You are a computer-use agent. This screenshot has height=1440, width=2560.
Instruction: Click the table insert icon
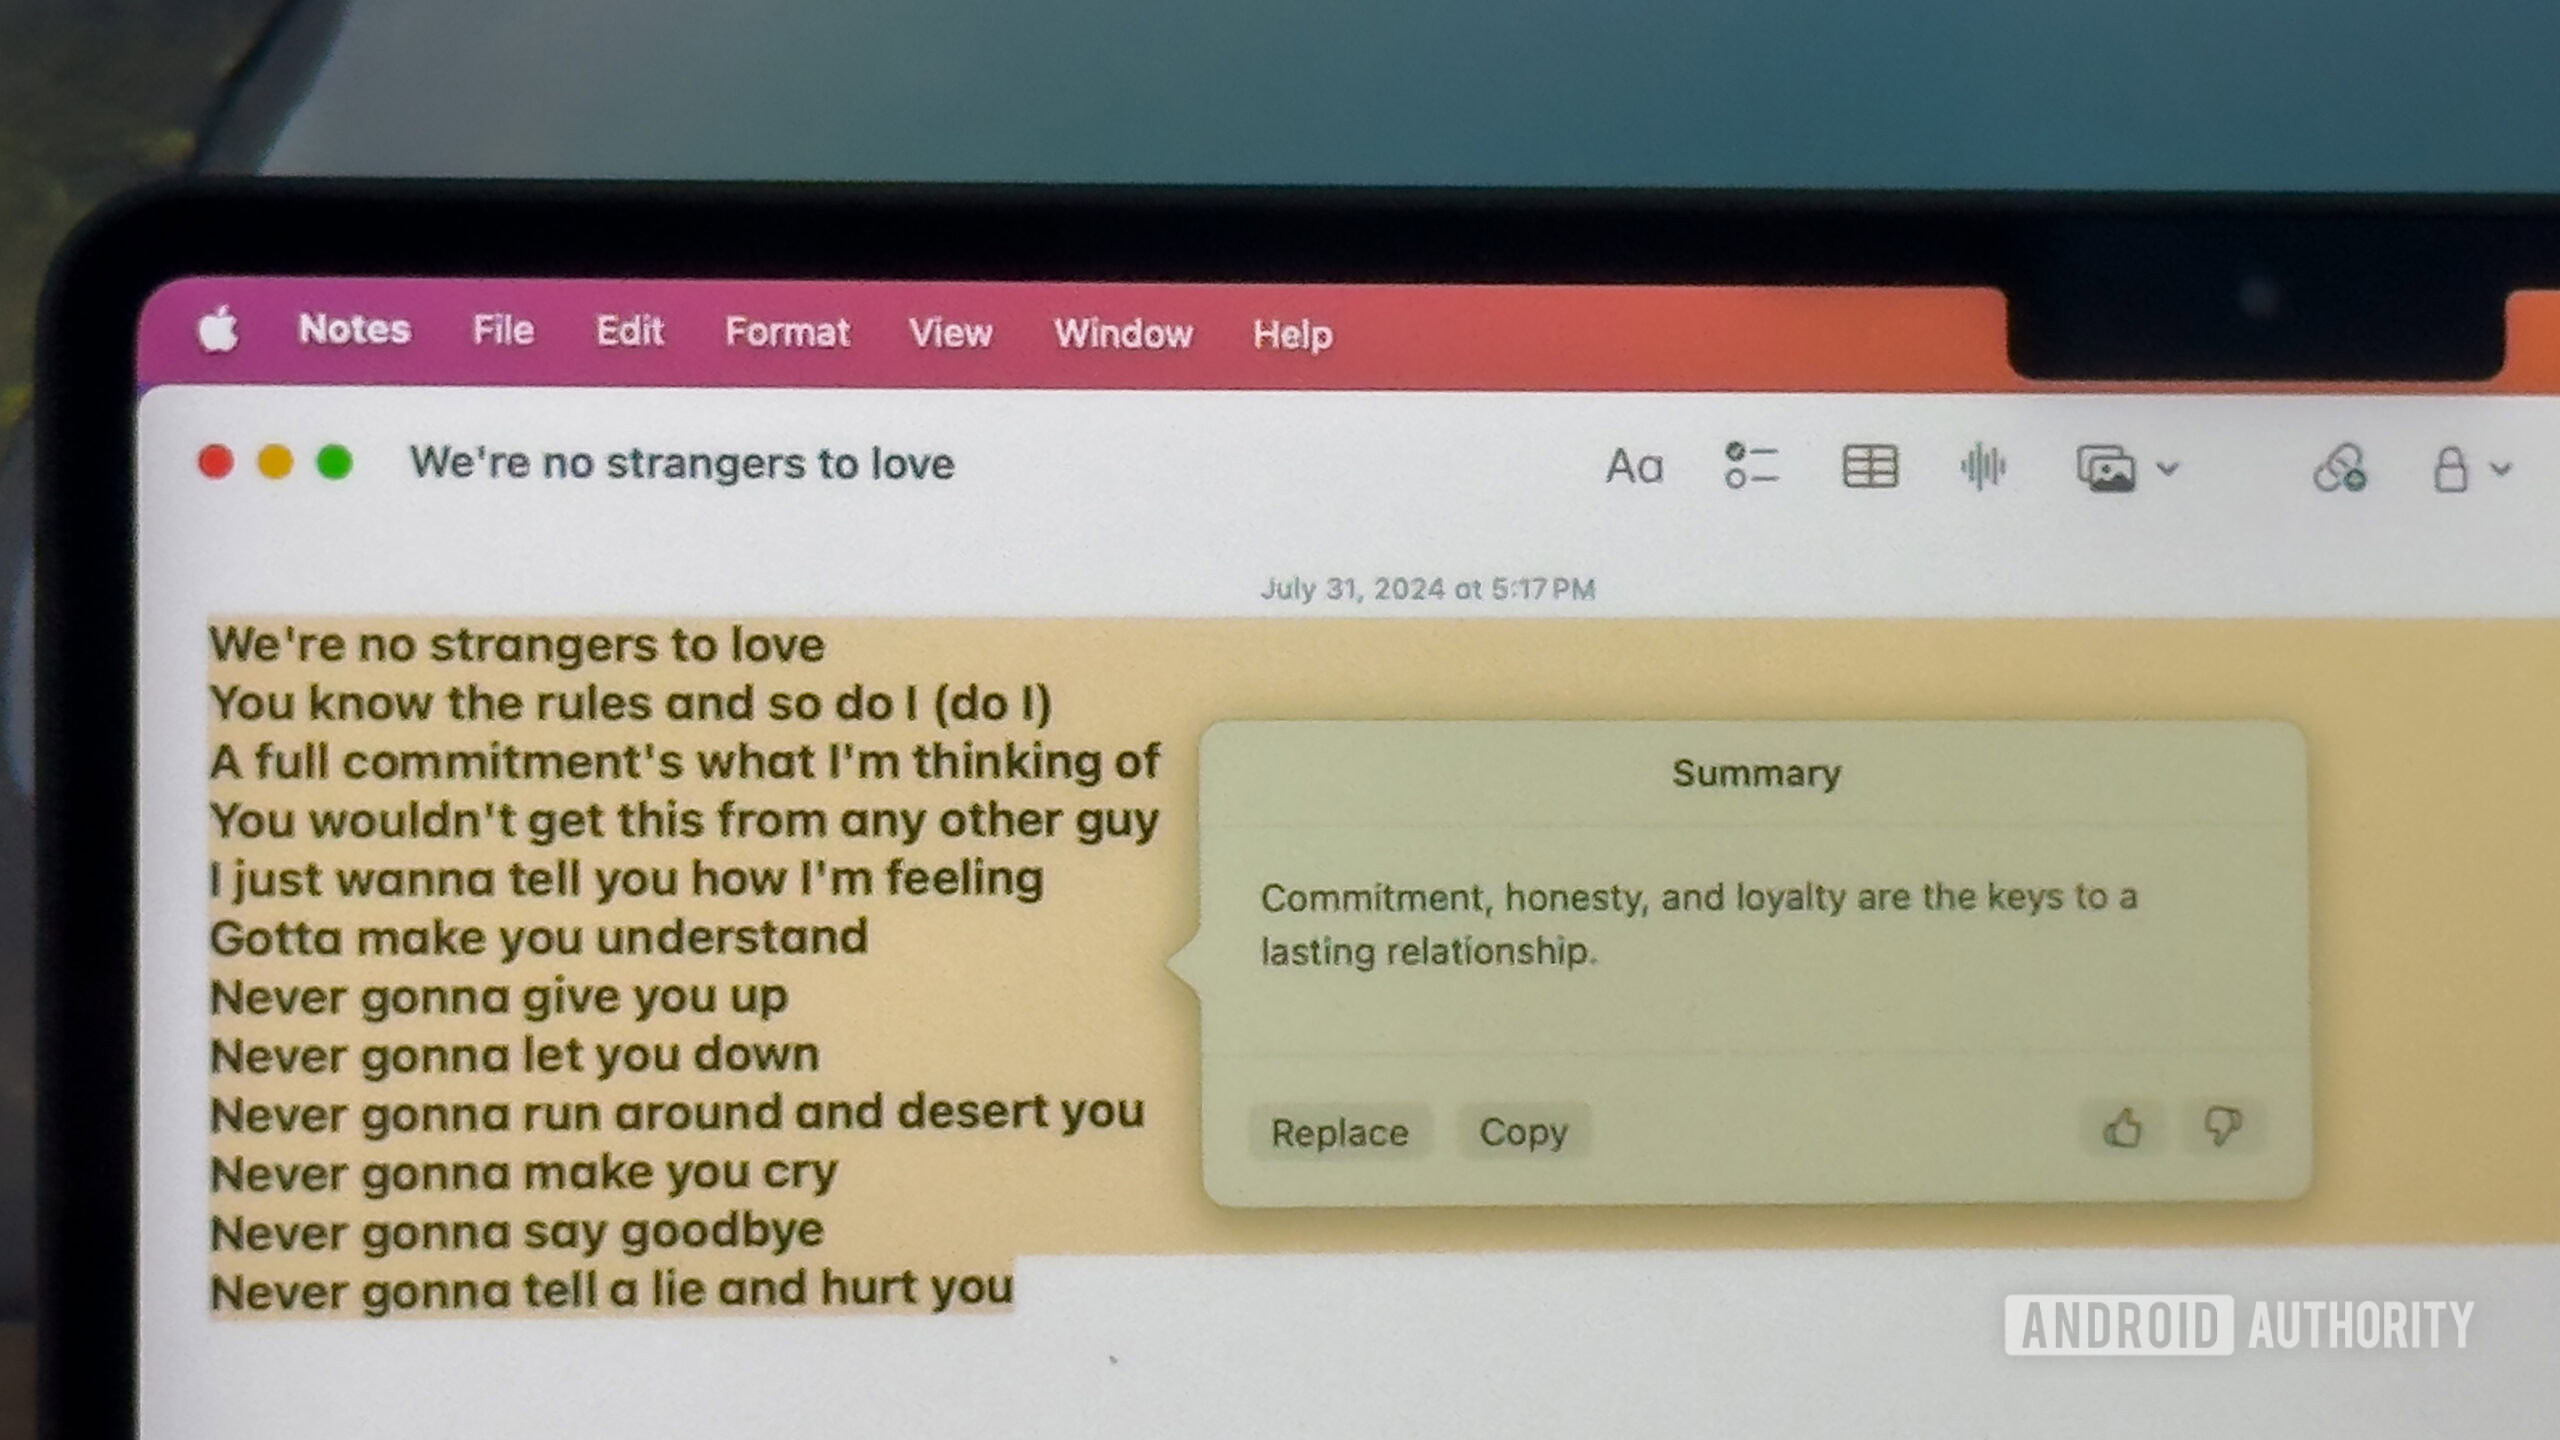click(1867, 464)
